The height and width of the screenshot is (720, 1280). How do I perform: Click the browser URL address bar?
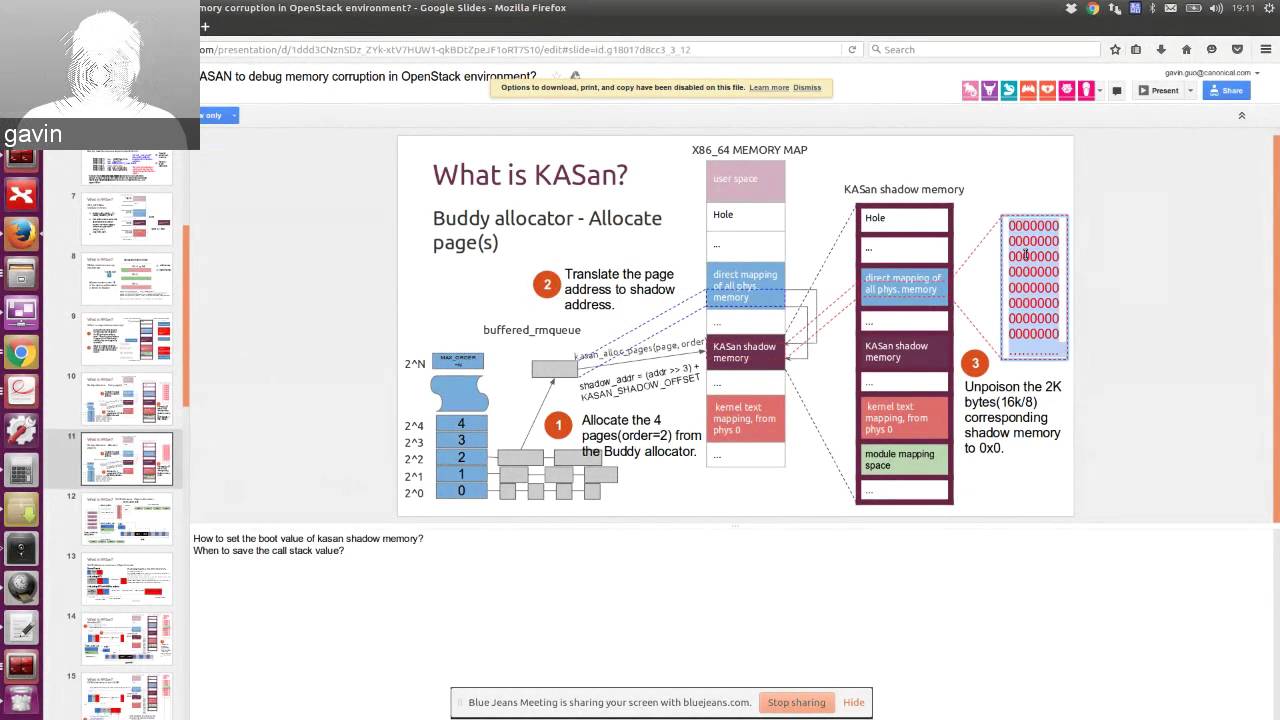pyautogui.click(x=520, y=49)
